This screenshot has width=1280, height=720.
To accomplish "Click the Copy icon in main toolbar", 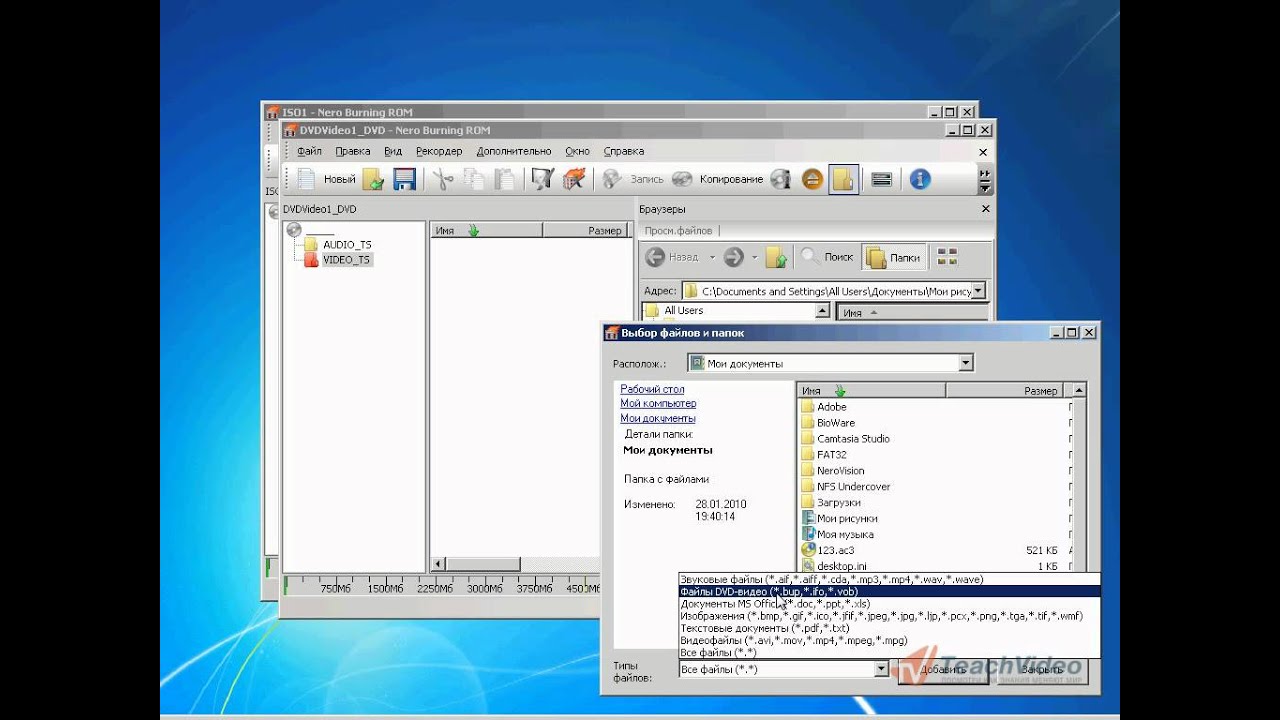I will tap(474, 179).
